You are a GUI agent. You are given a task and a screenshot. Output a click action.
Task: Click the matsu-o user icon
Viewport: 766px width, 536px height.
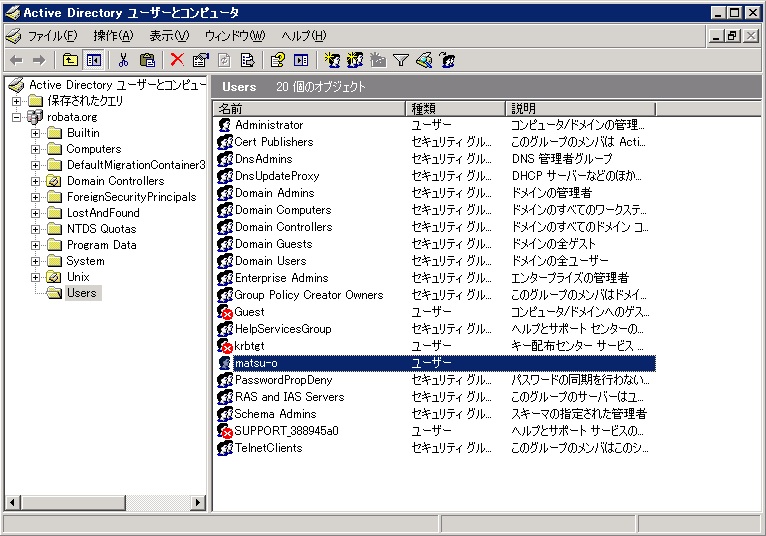coord(225,363)
